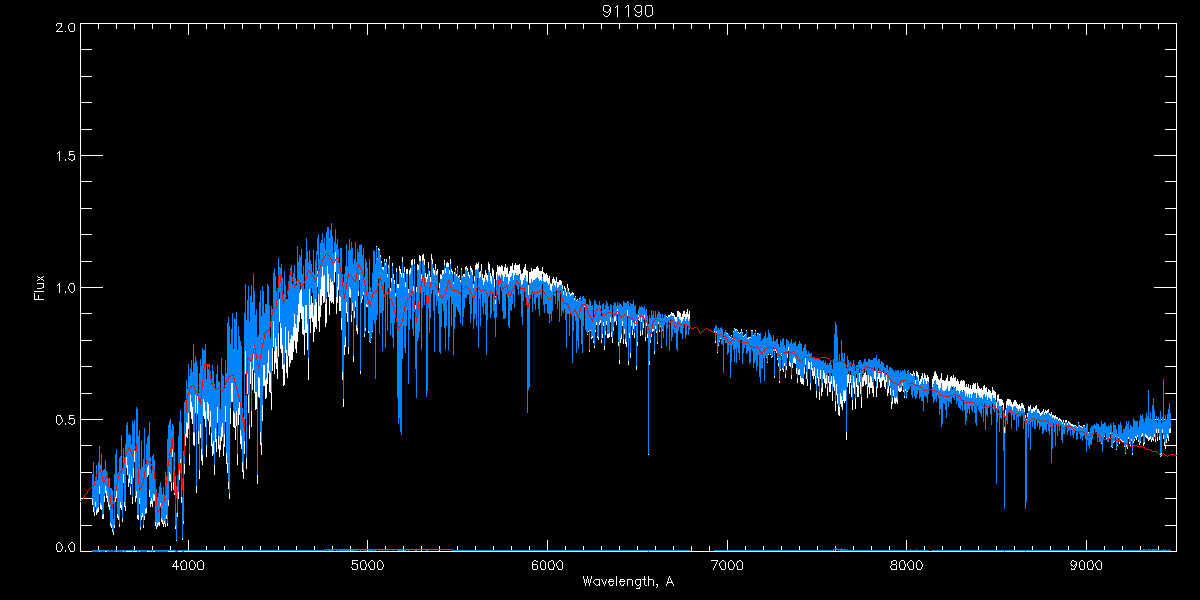Viewport: 1200px width, 600px height.
Task: Click the 5000 x-axis tick label
Action: click(368, 564)
